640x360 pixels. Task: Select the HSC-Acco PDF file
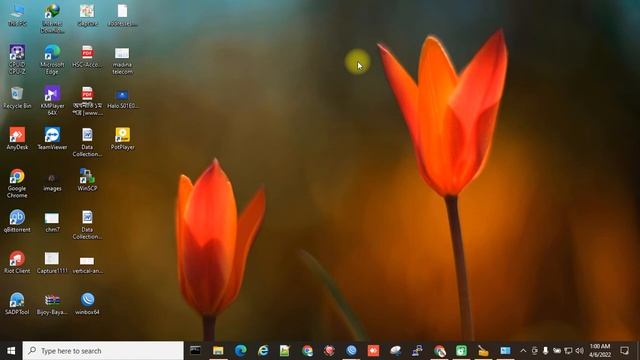(87, 56)
